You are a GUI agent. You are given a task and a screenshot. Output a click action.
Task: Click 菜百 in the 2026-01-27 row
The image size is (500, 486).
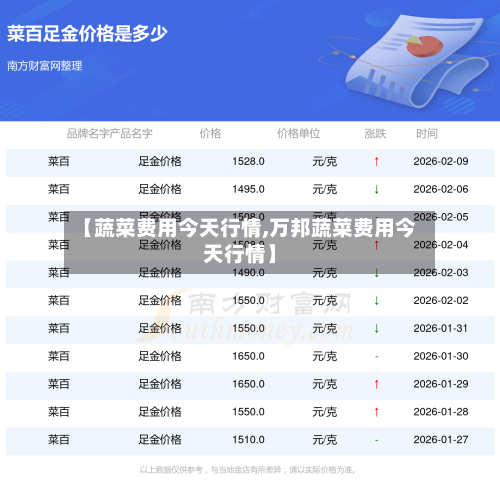tap(59, 440)
